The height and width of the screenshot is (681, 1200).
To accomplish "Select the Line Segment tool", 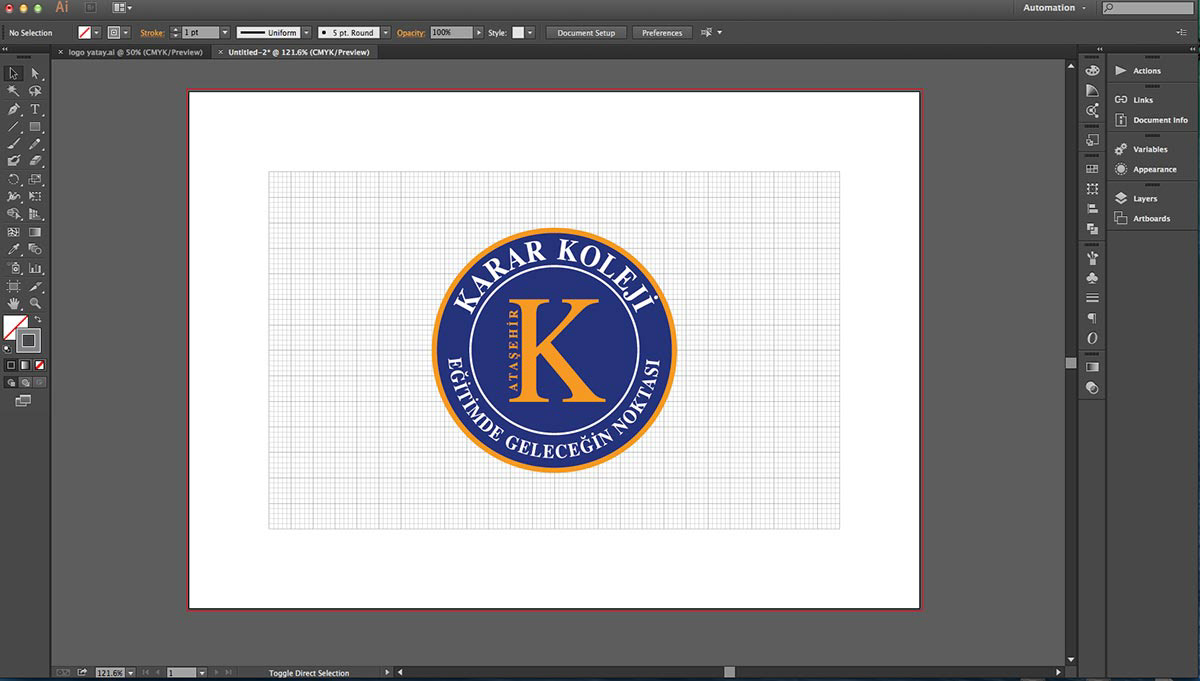I will pyautogui.click(x=14, y=127).
